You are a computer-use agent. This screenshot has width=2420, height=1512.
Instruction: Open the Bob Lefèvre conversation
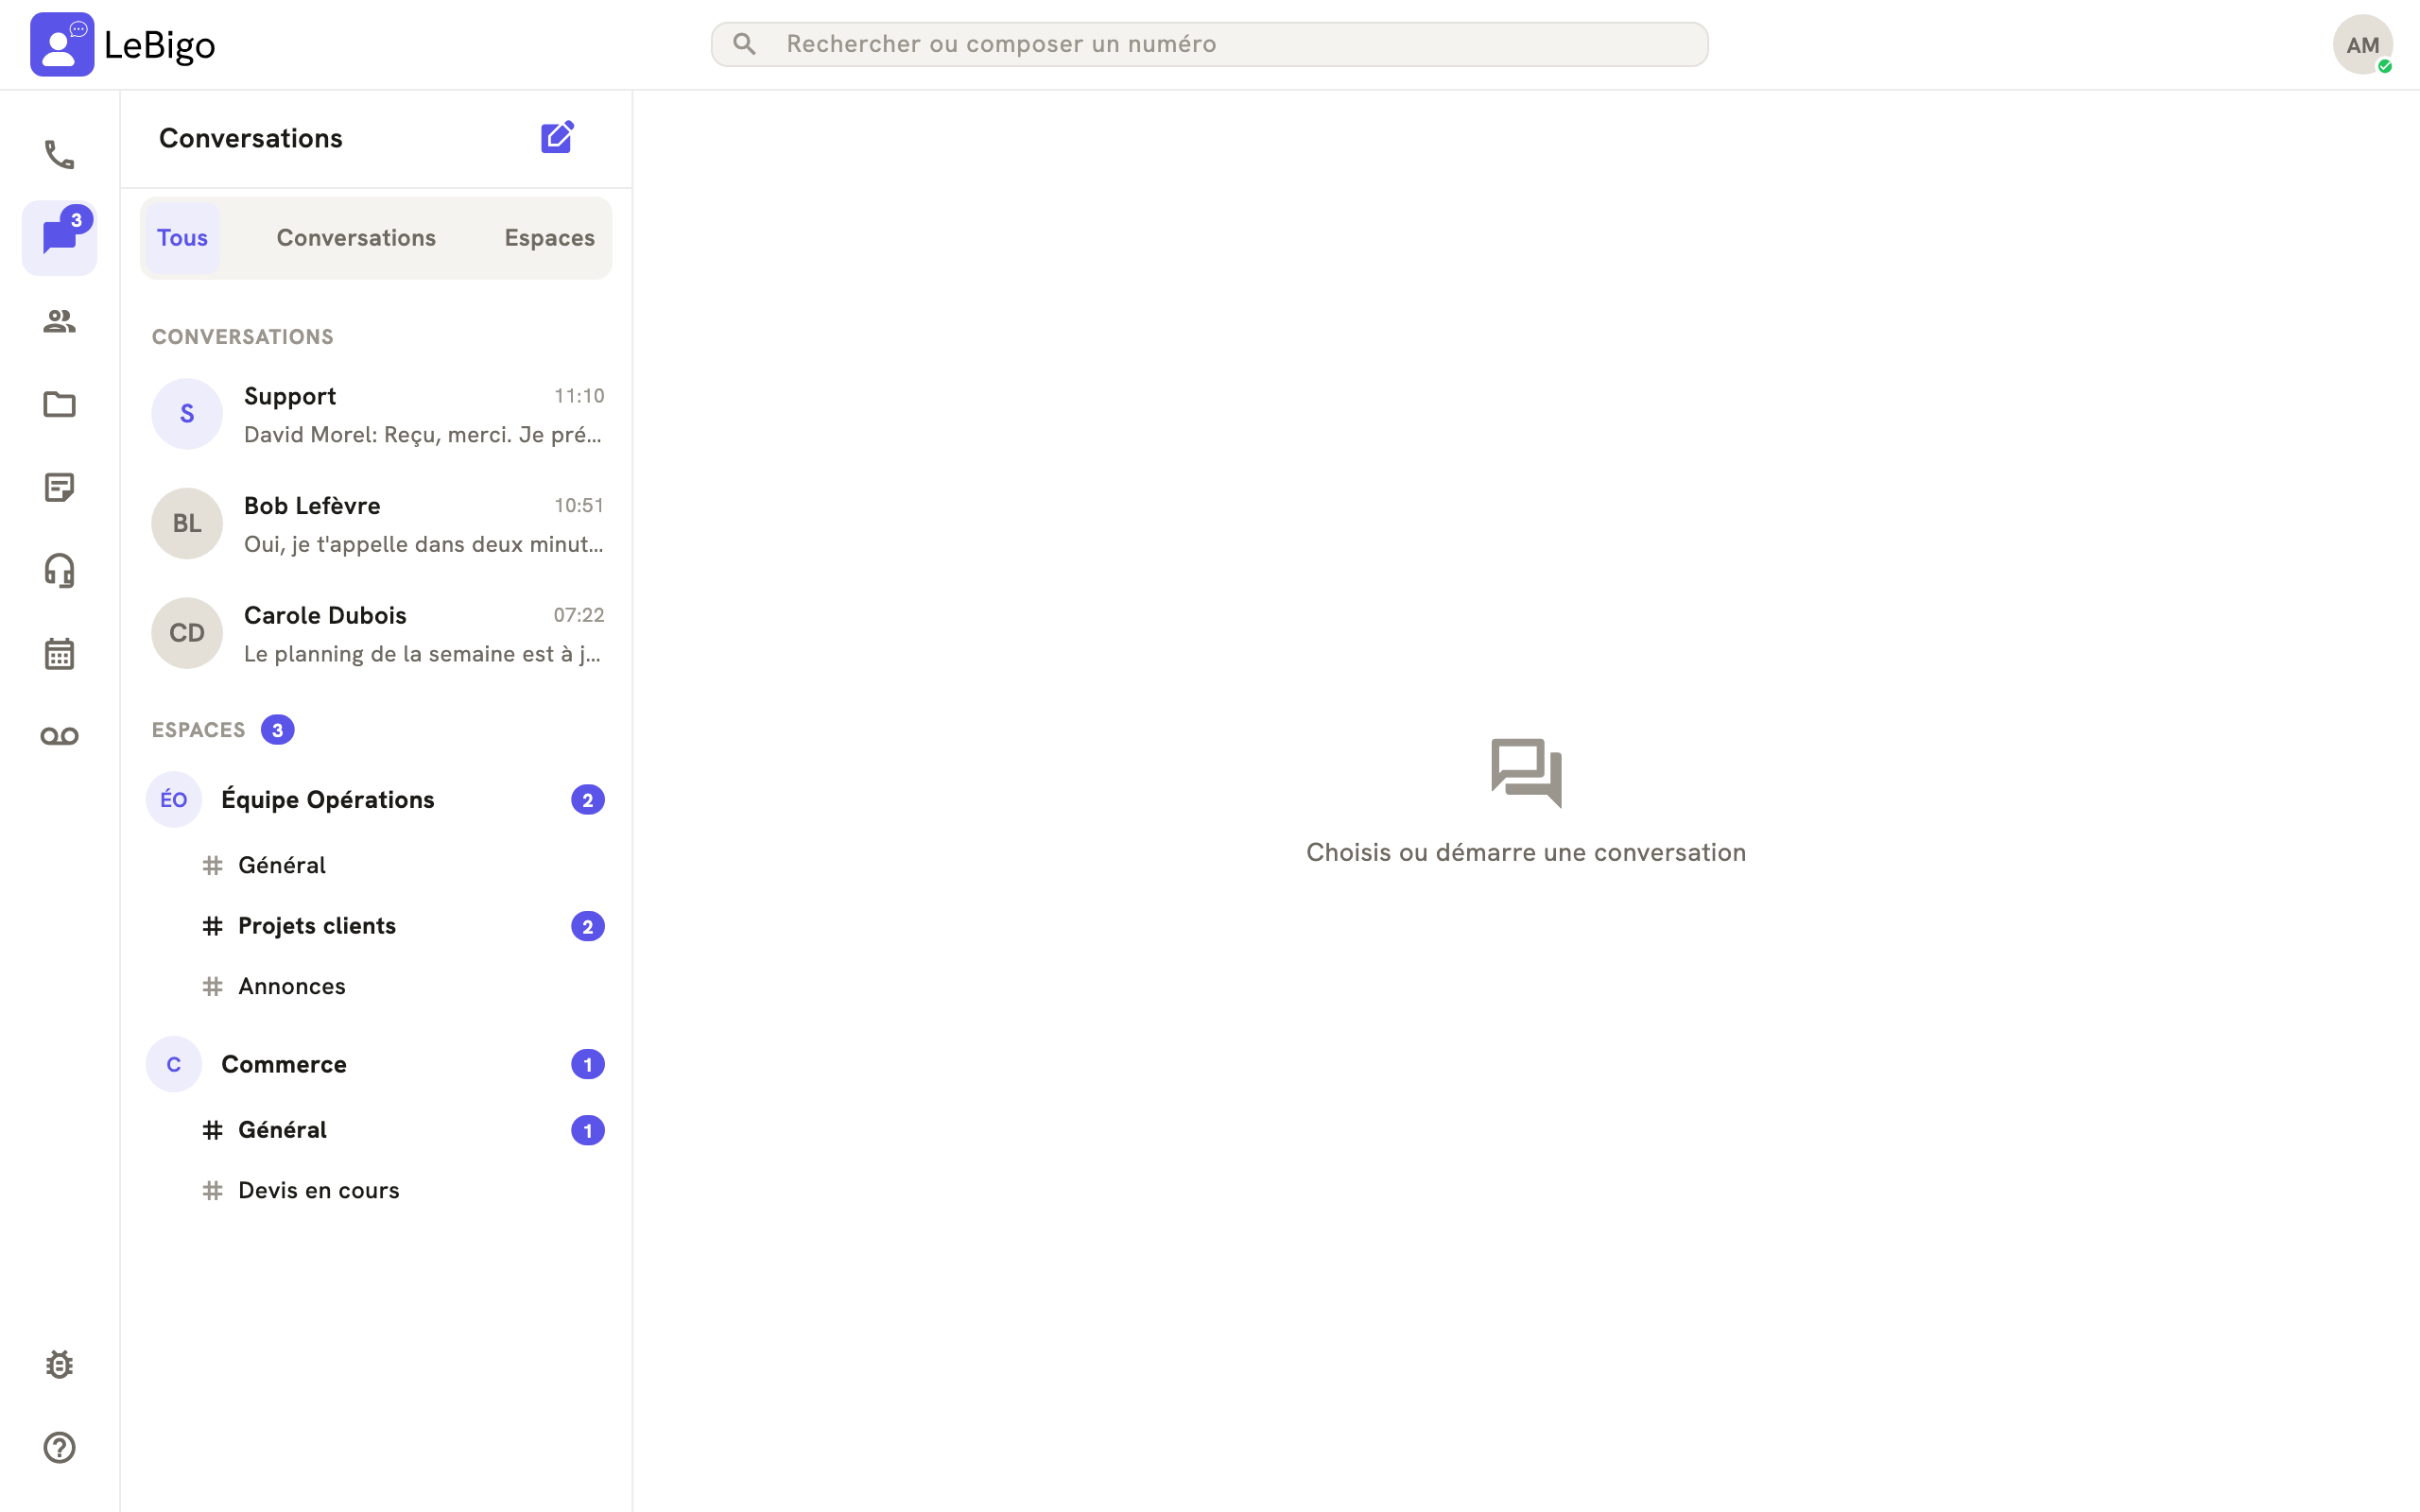[x=377, y=524]
